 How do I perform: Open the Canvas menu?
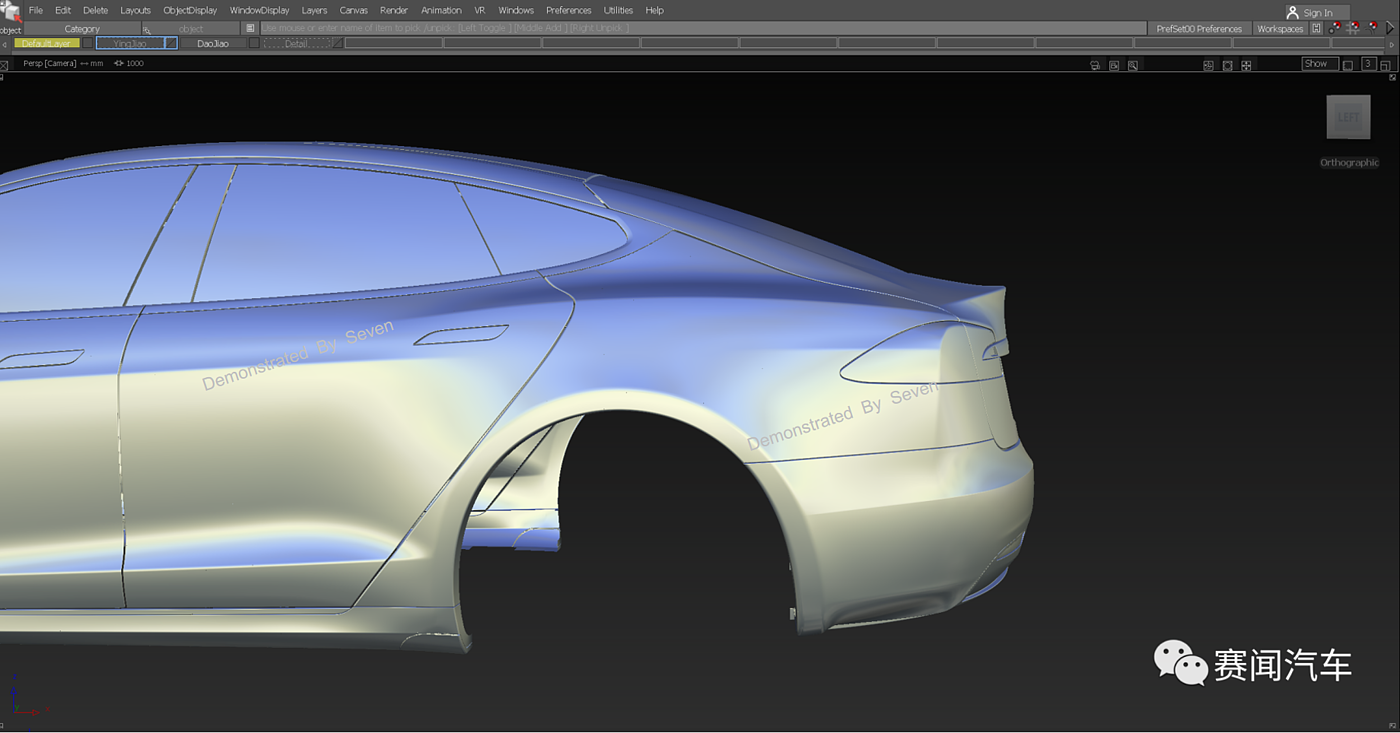coord(353,10)
